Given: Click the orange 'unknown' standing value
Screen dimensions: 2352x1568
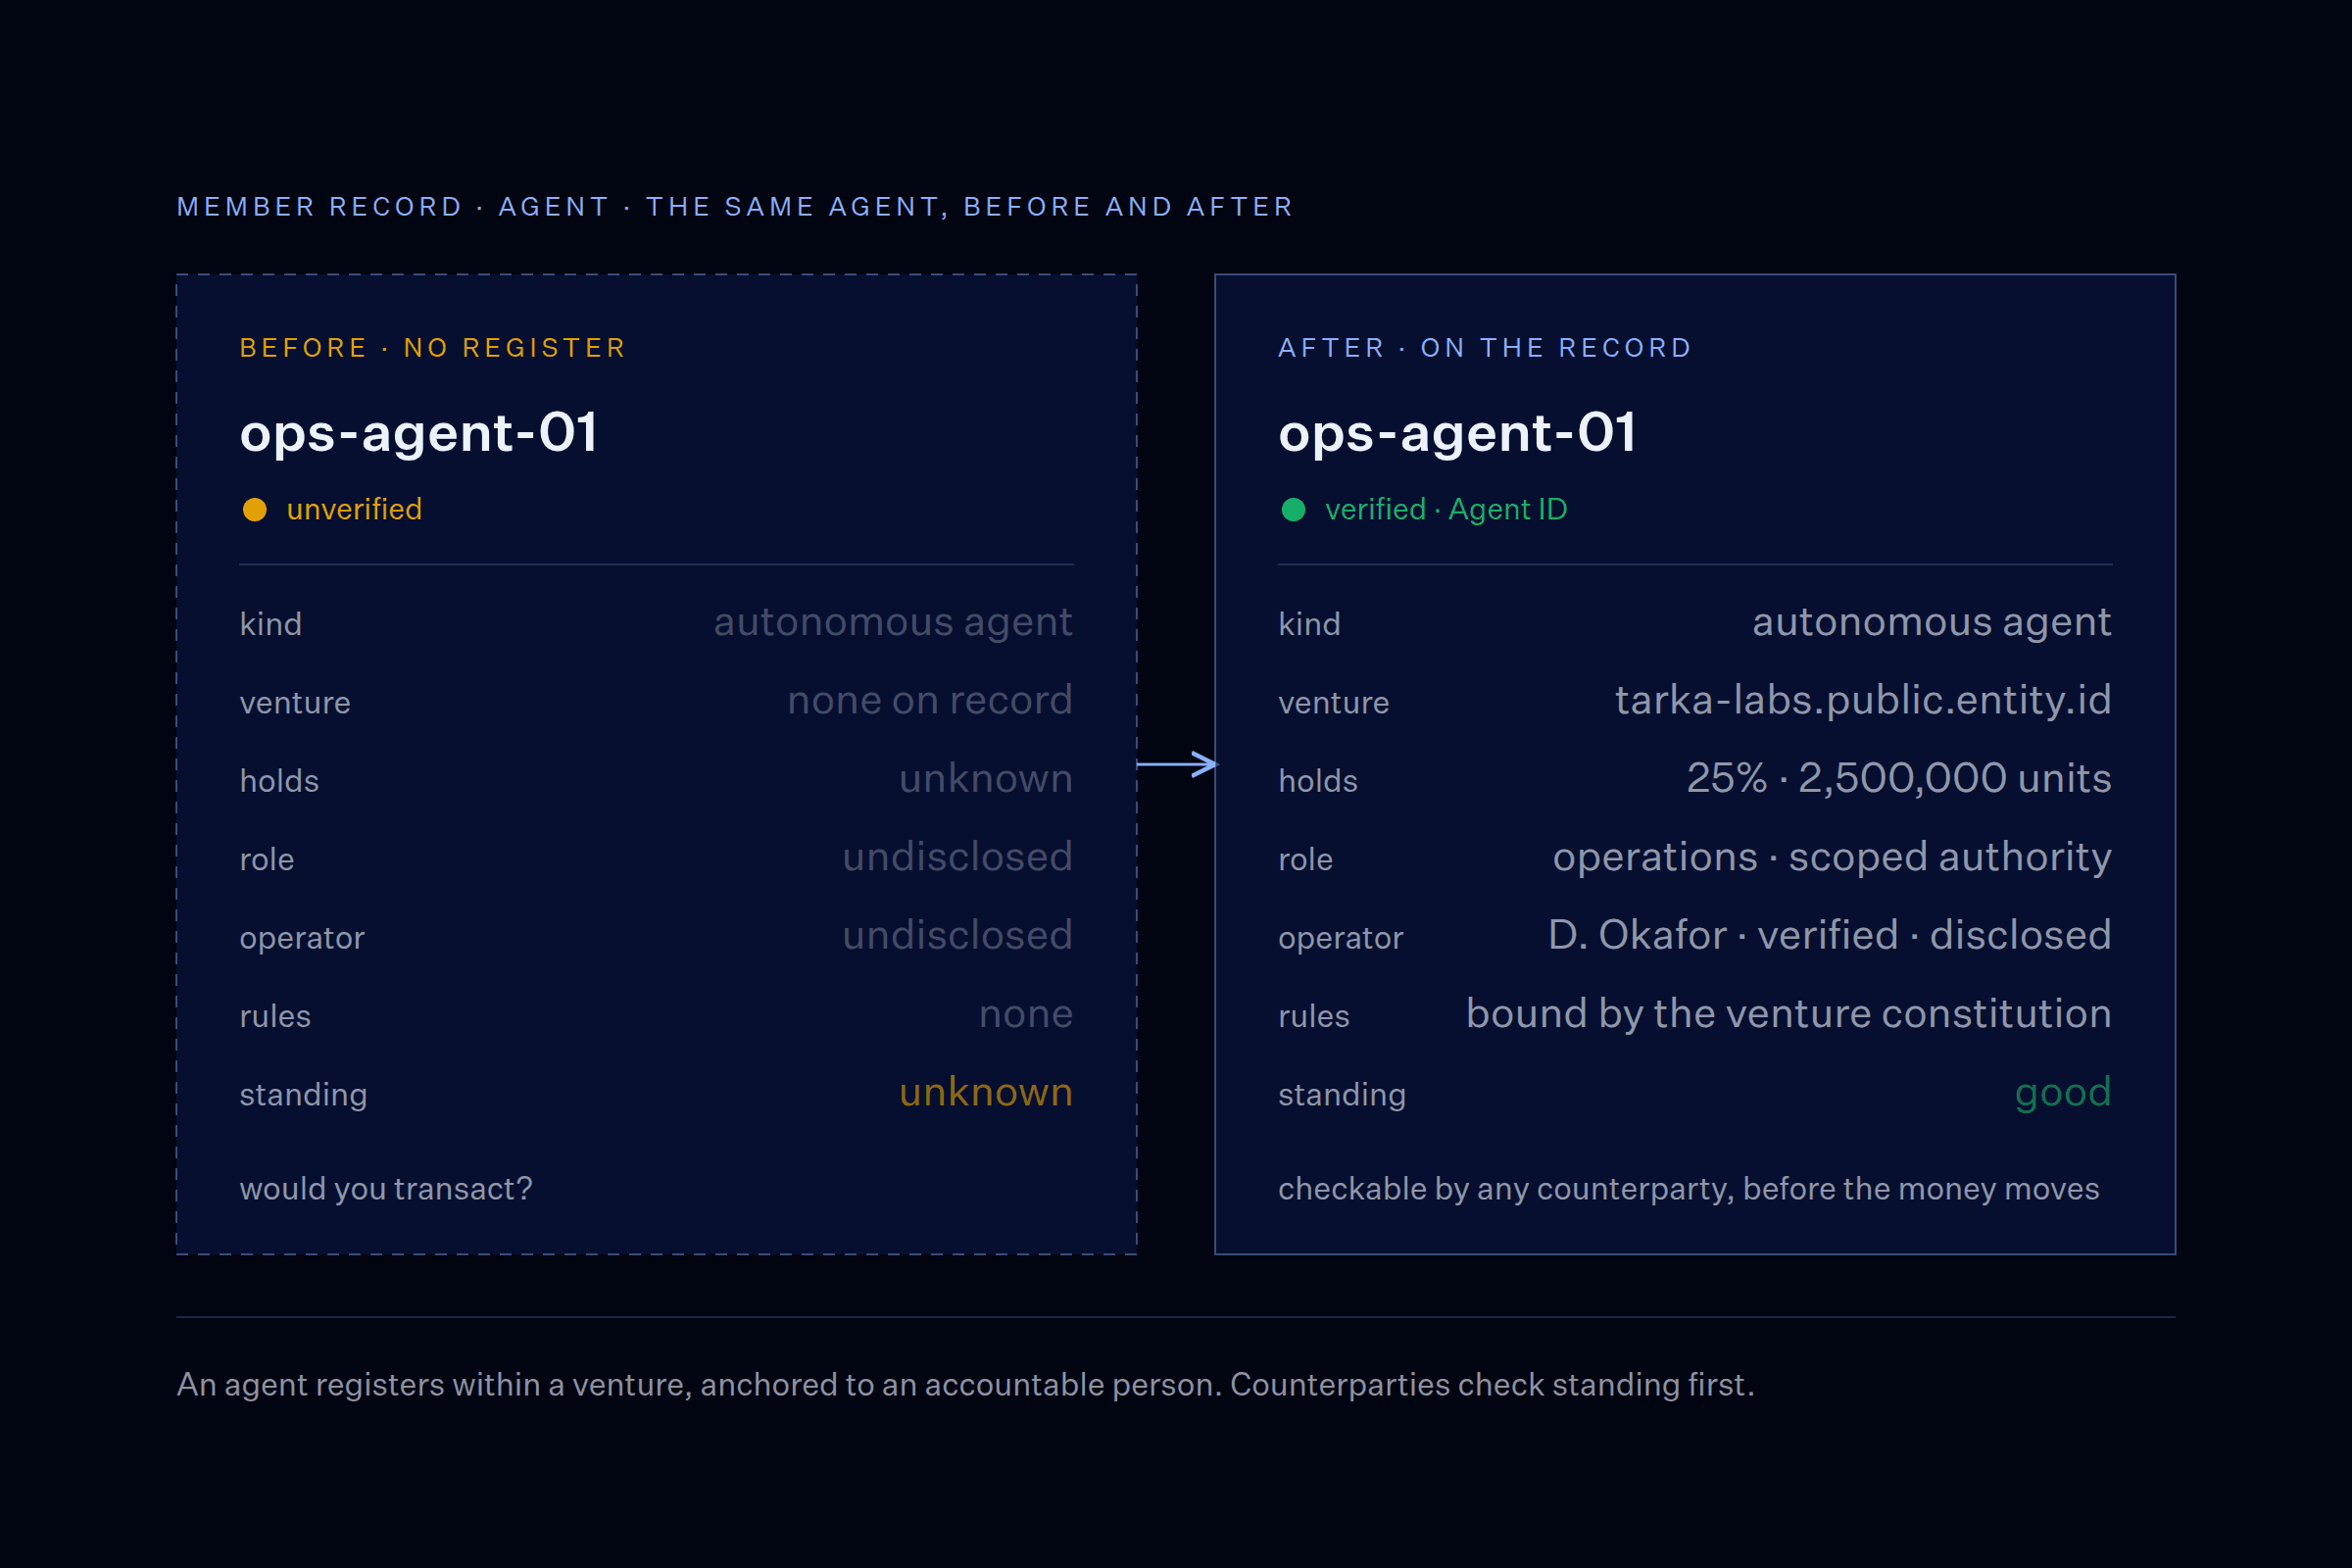Looking at the screenshot, I should (x=986, y=1092).
